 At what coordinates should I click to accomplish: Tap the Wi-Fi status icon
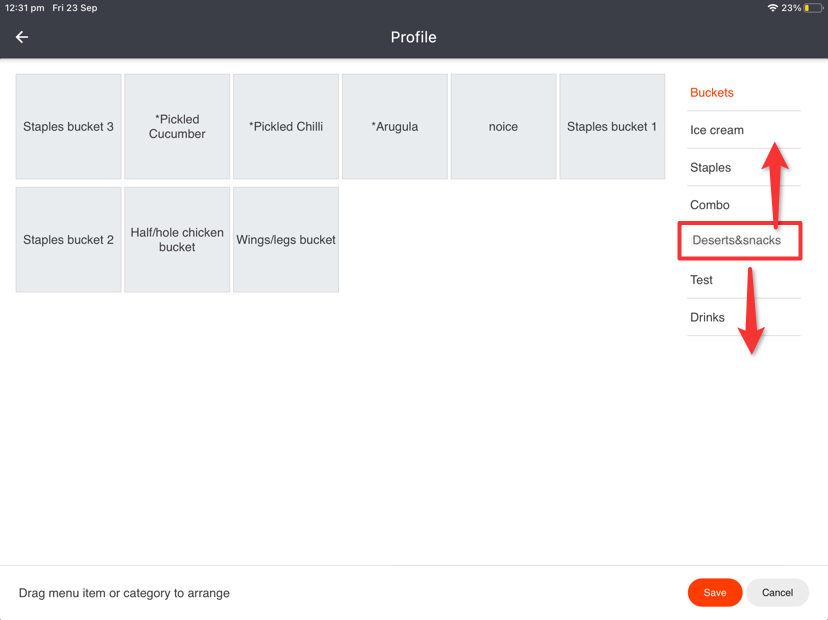[772, 8]
